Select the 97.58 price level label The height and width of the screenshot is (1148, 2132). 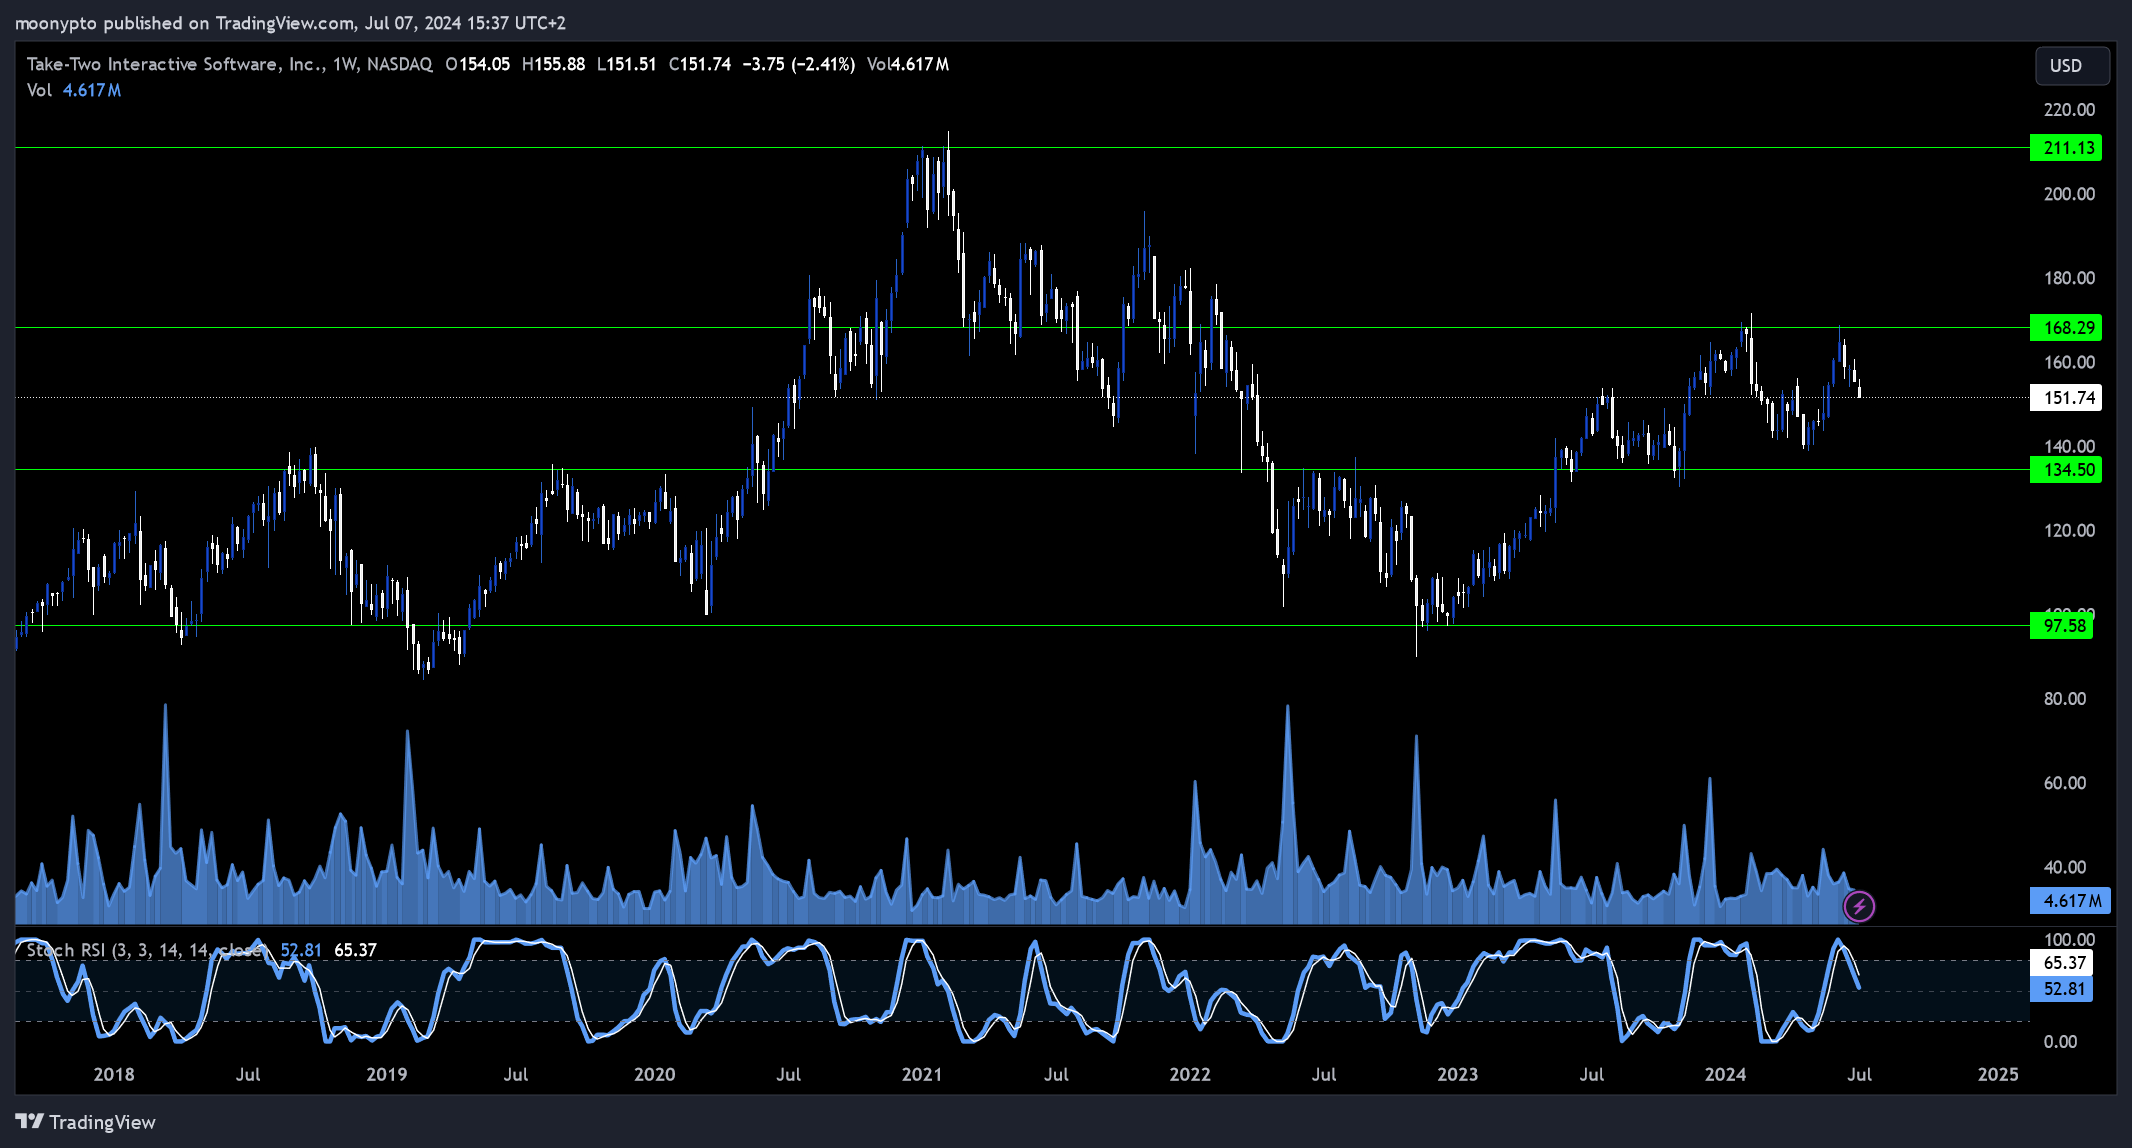pos(2062,626)
